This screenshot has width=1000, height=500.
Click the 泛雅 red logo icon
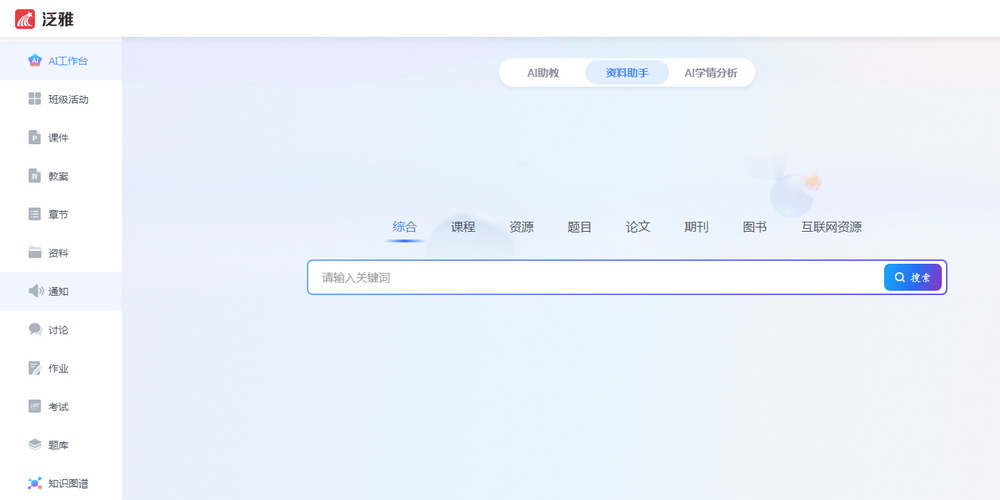(x=25, y=19)
